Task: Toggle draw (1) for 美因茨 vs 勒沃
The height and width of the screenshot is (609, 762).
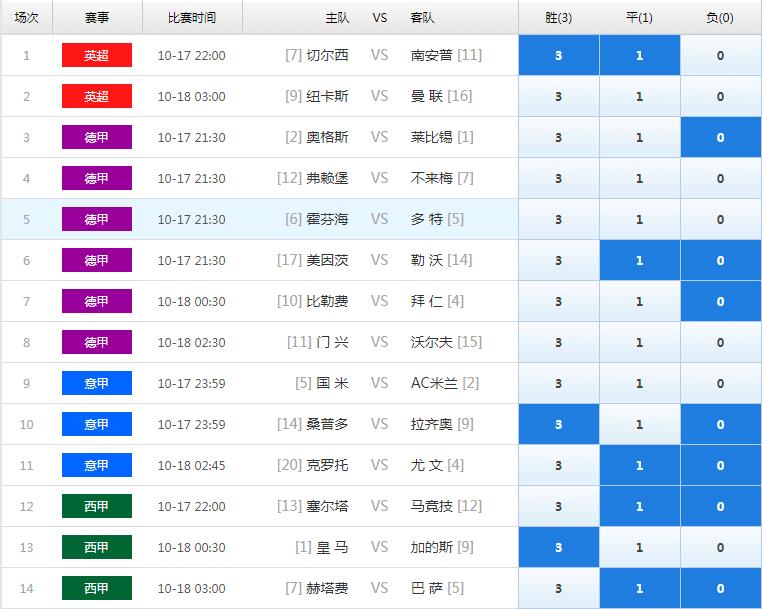Action: 640,260
